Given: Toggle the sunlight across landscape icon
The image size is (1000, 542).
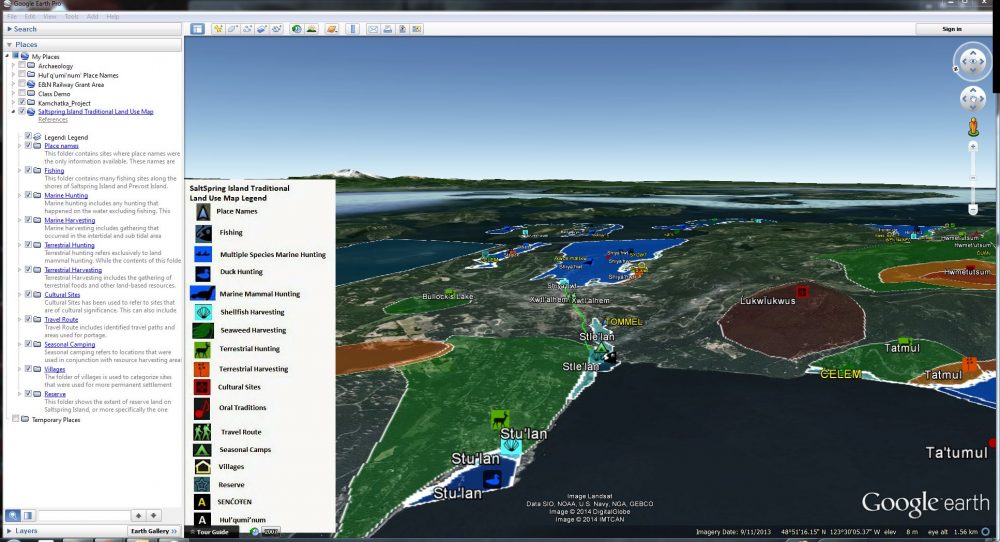Looking at the screenshot, I should pos(312,29).
